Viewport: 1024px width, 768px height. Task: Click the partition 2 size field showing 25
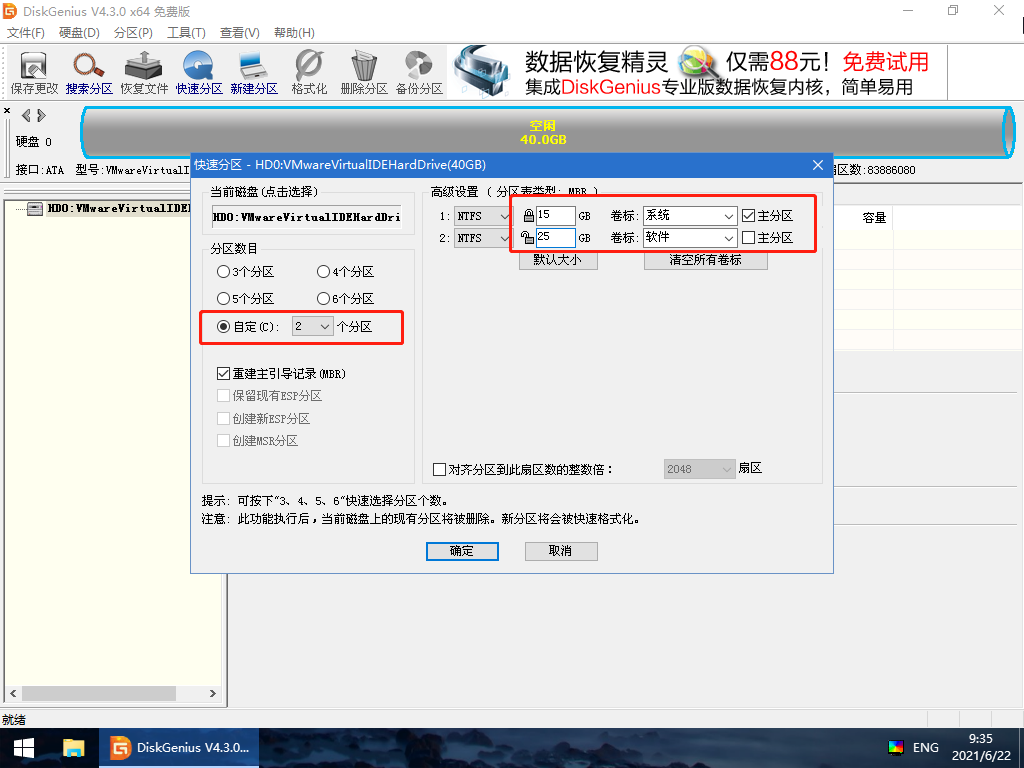(x=555, y=238)
